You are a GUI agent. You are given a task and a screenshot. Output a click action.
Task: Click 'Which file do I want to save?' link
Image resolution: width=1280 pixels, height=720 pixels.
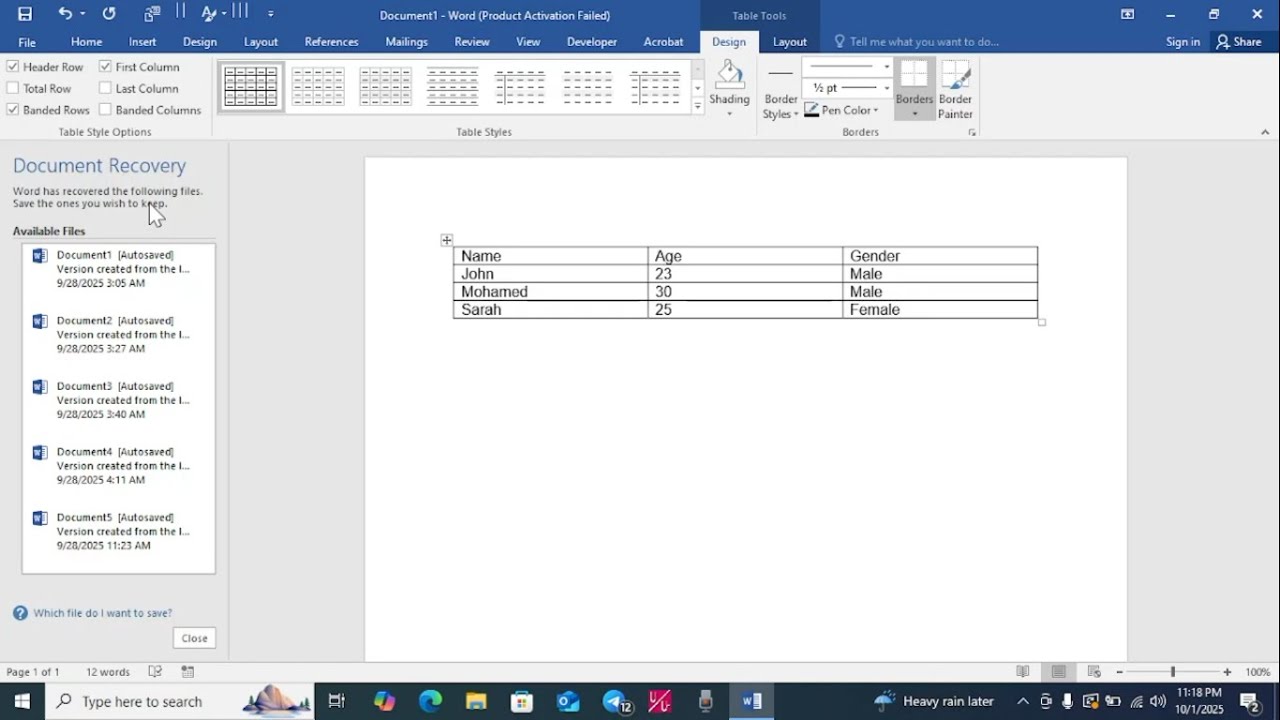(x=102, y=613)
